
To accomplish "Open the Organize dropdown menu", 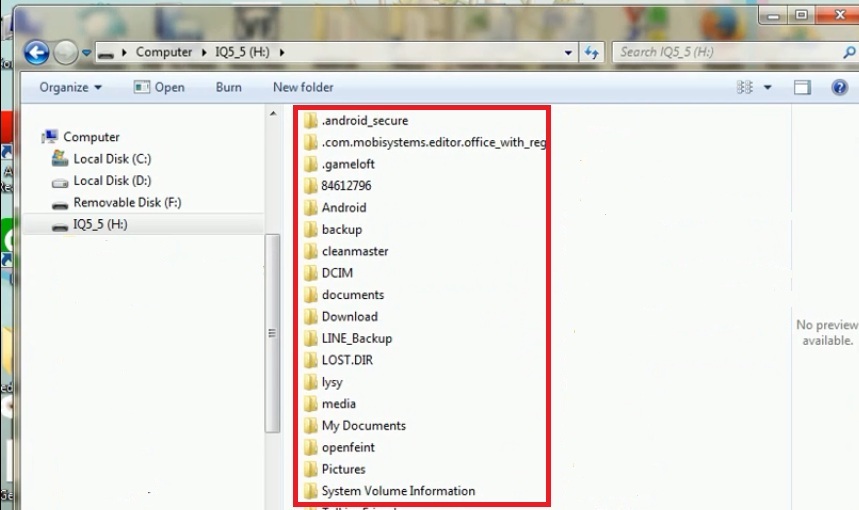I will 70,87.
